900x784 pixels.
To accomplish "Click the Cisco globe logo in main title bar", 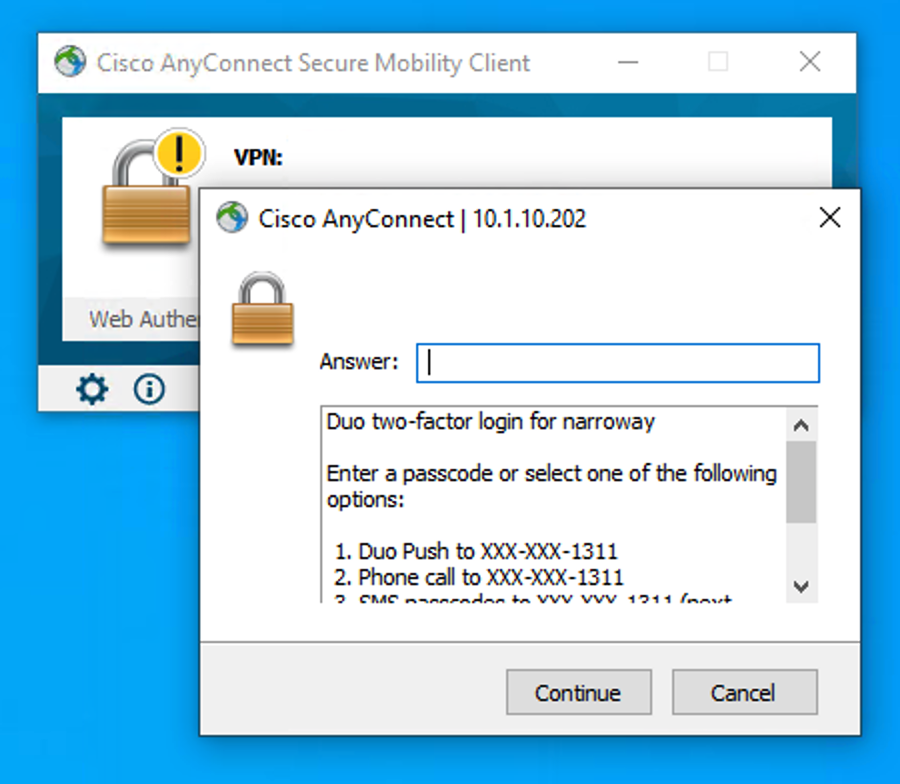I will 68,62.
